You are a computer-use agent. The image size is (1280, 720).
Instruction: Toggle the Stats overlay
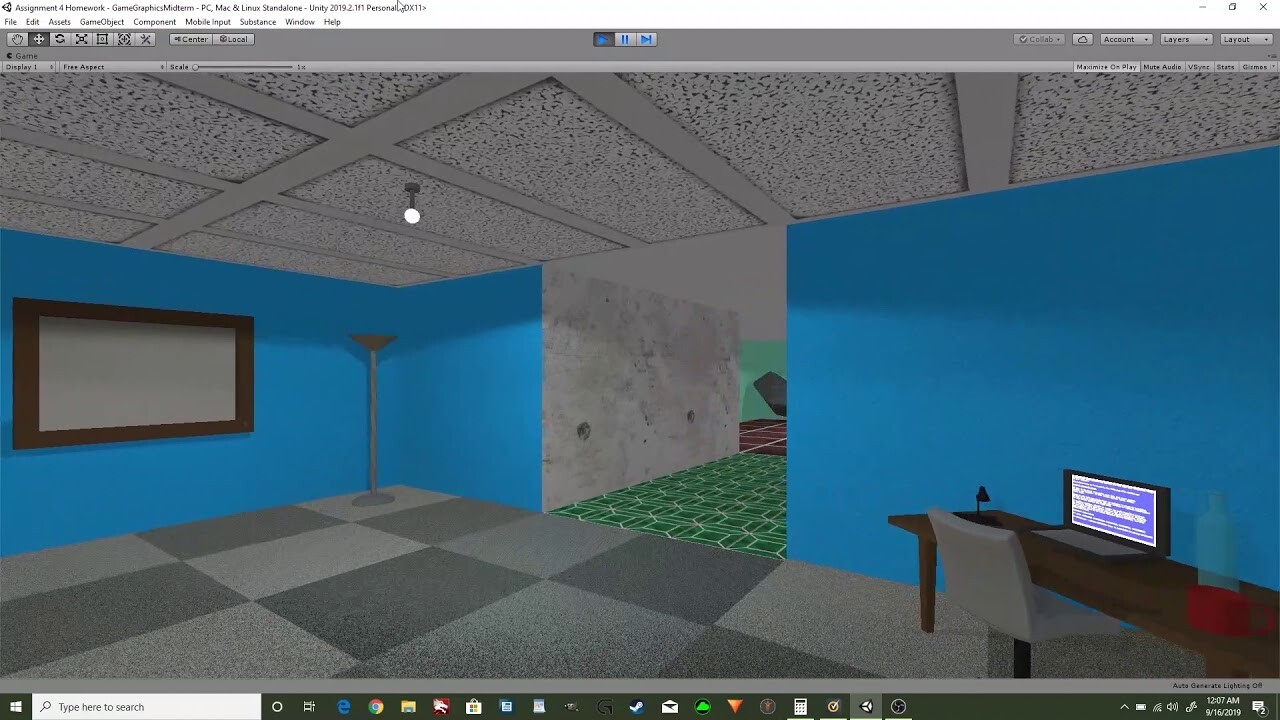pos(1225,67)
